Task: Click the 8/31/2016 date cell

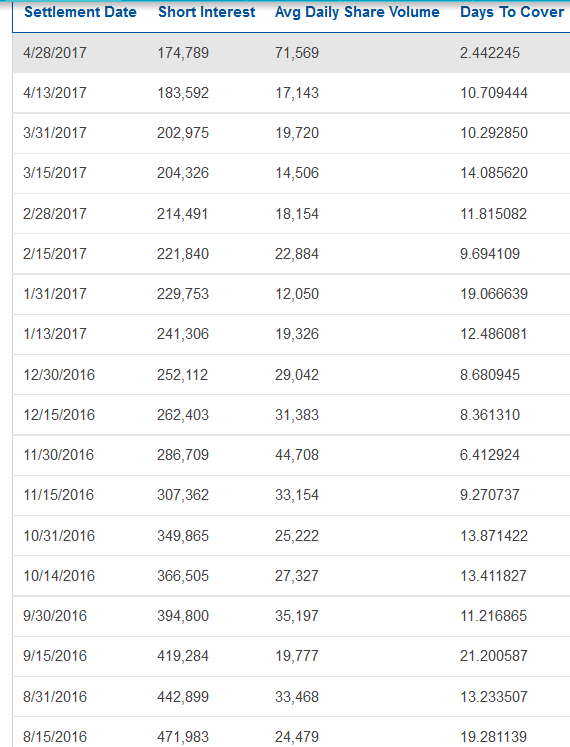Action: pos(55,697)
